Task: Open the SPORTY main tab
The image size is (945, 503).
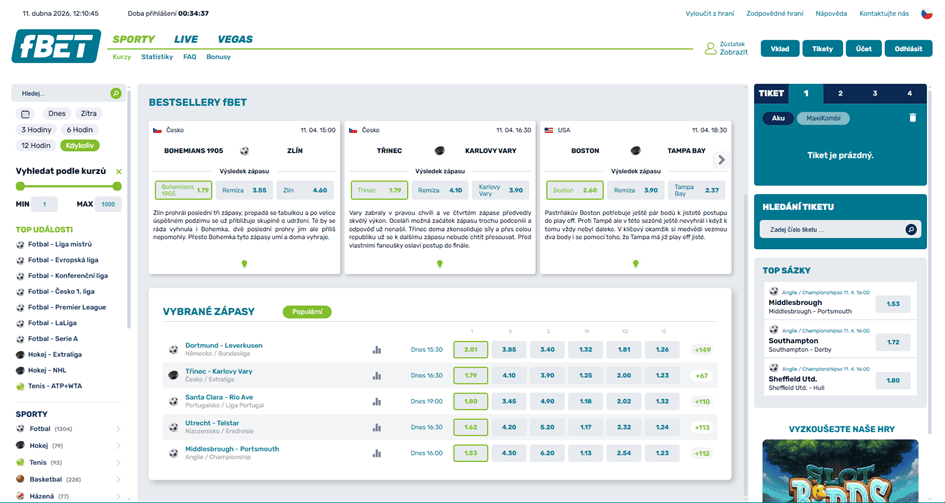Action: pos(134,39)
